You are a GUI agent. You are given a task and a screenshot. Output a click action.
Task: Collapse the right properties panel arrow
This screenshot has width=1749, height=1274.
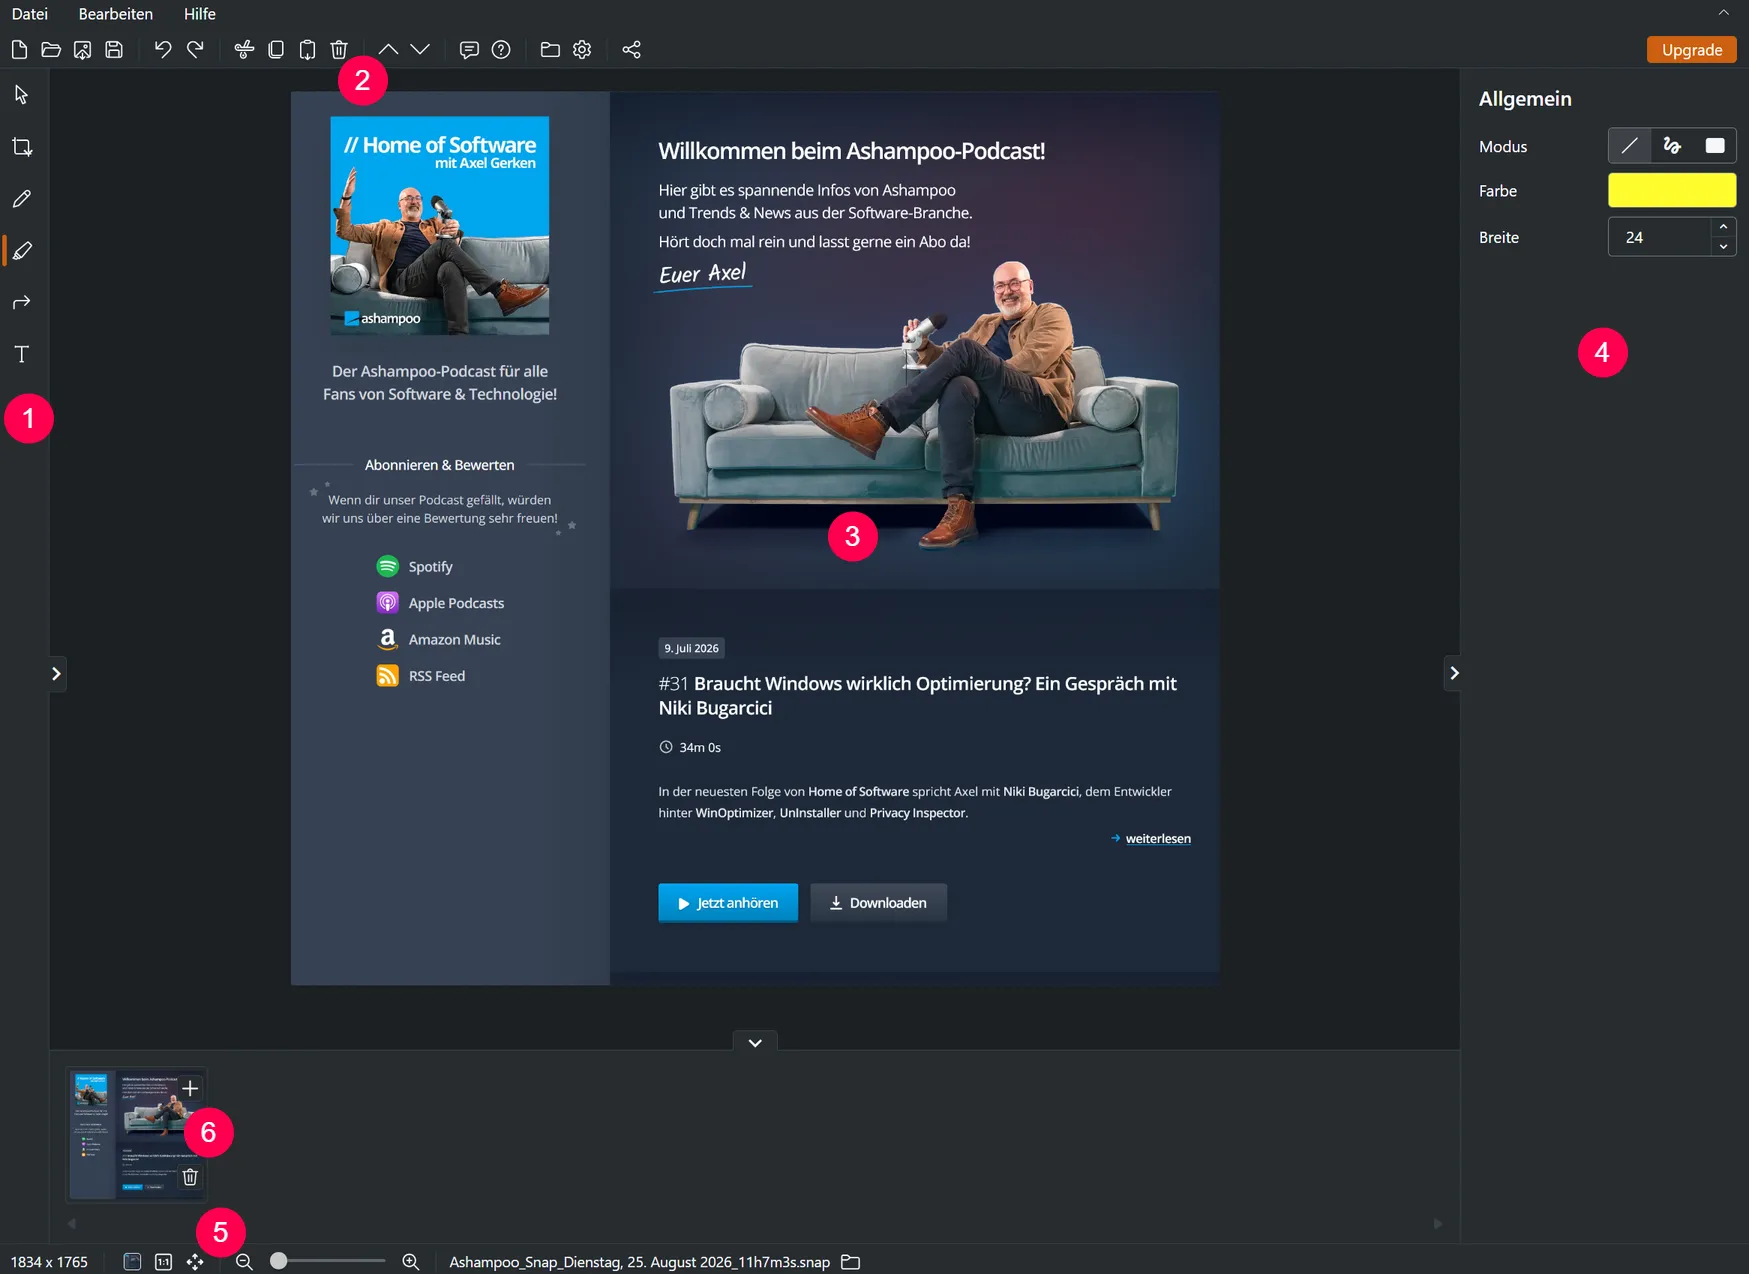(1453, 673)
